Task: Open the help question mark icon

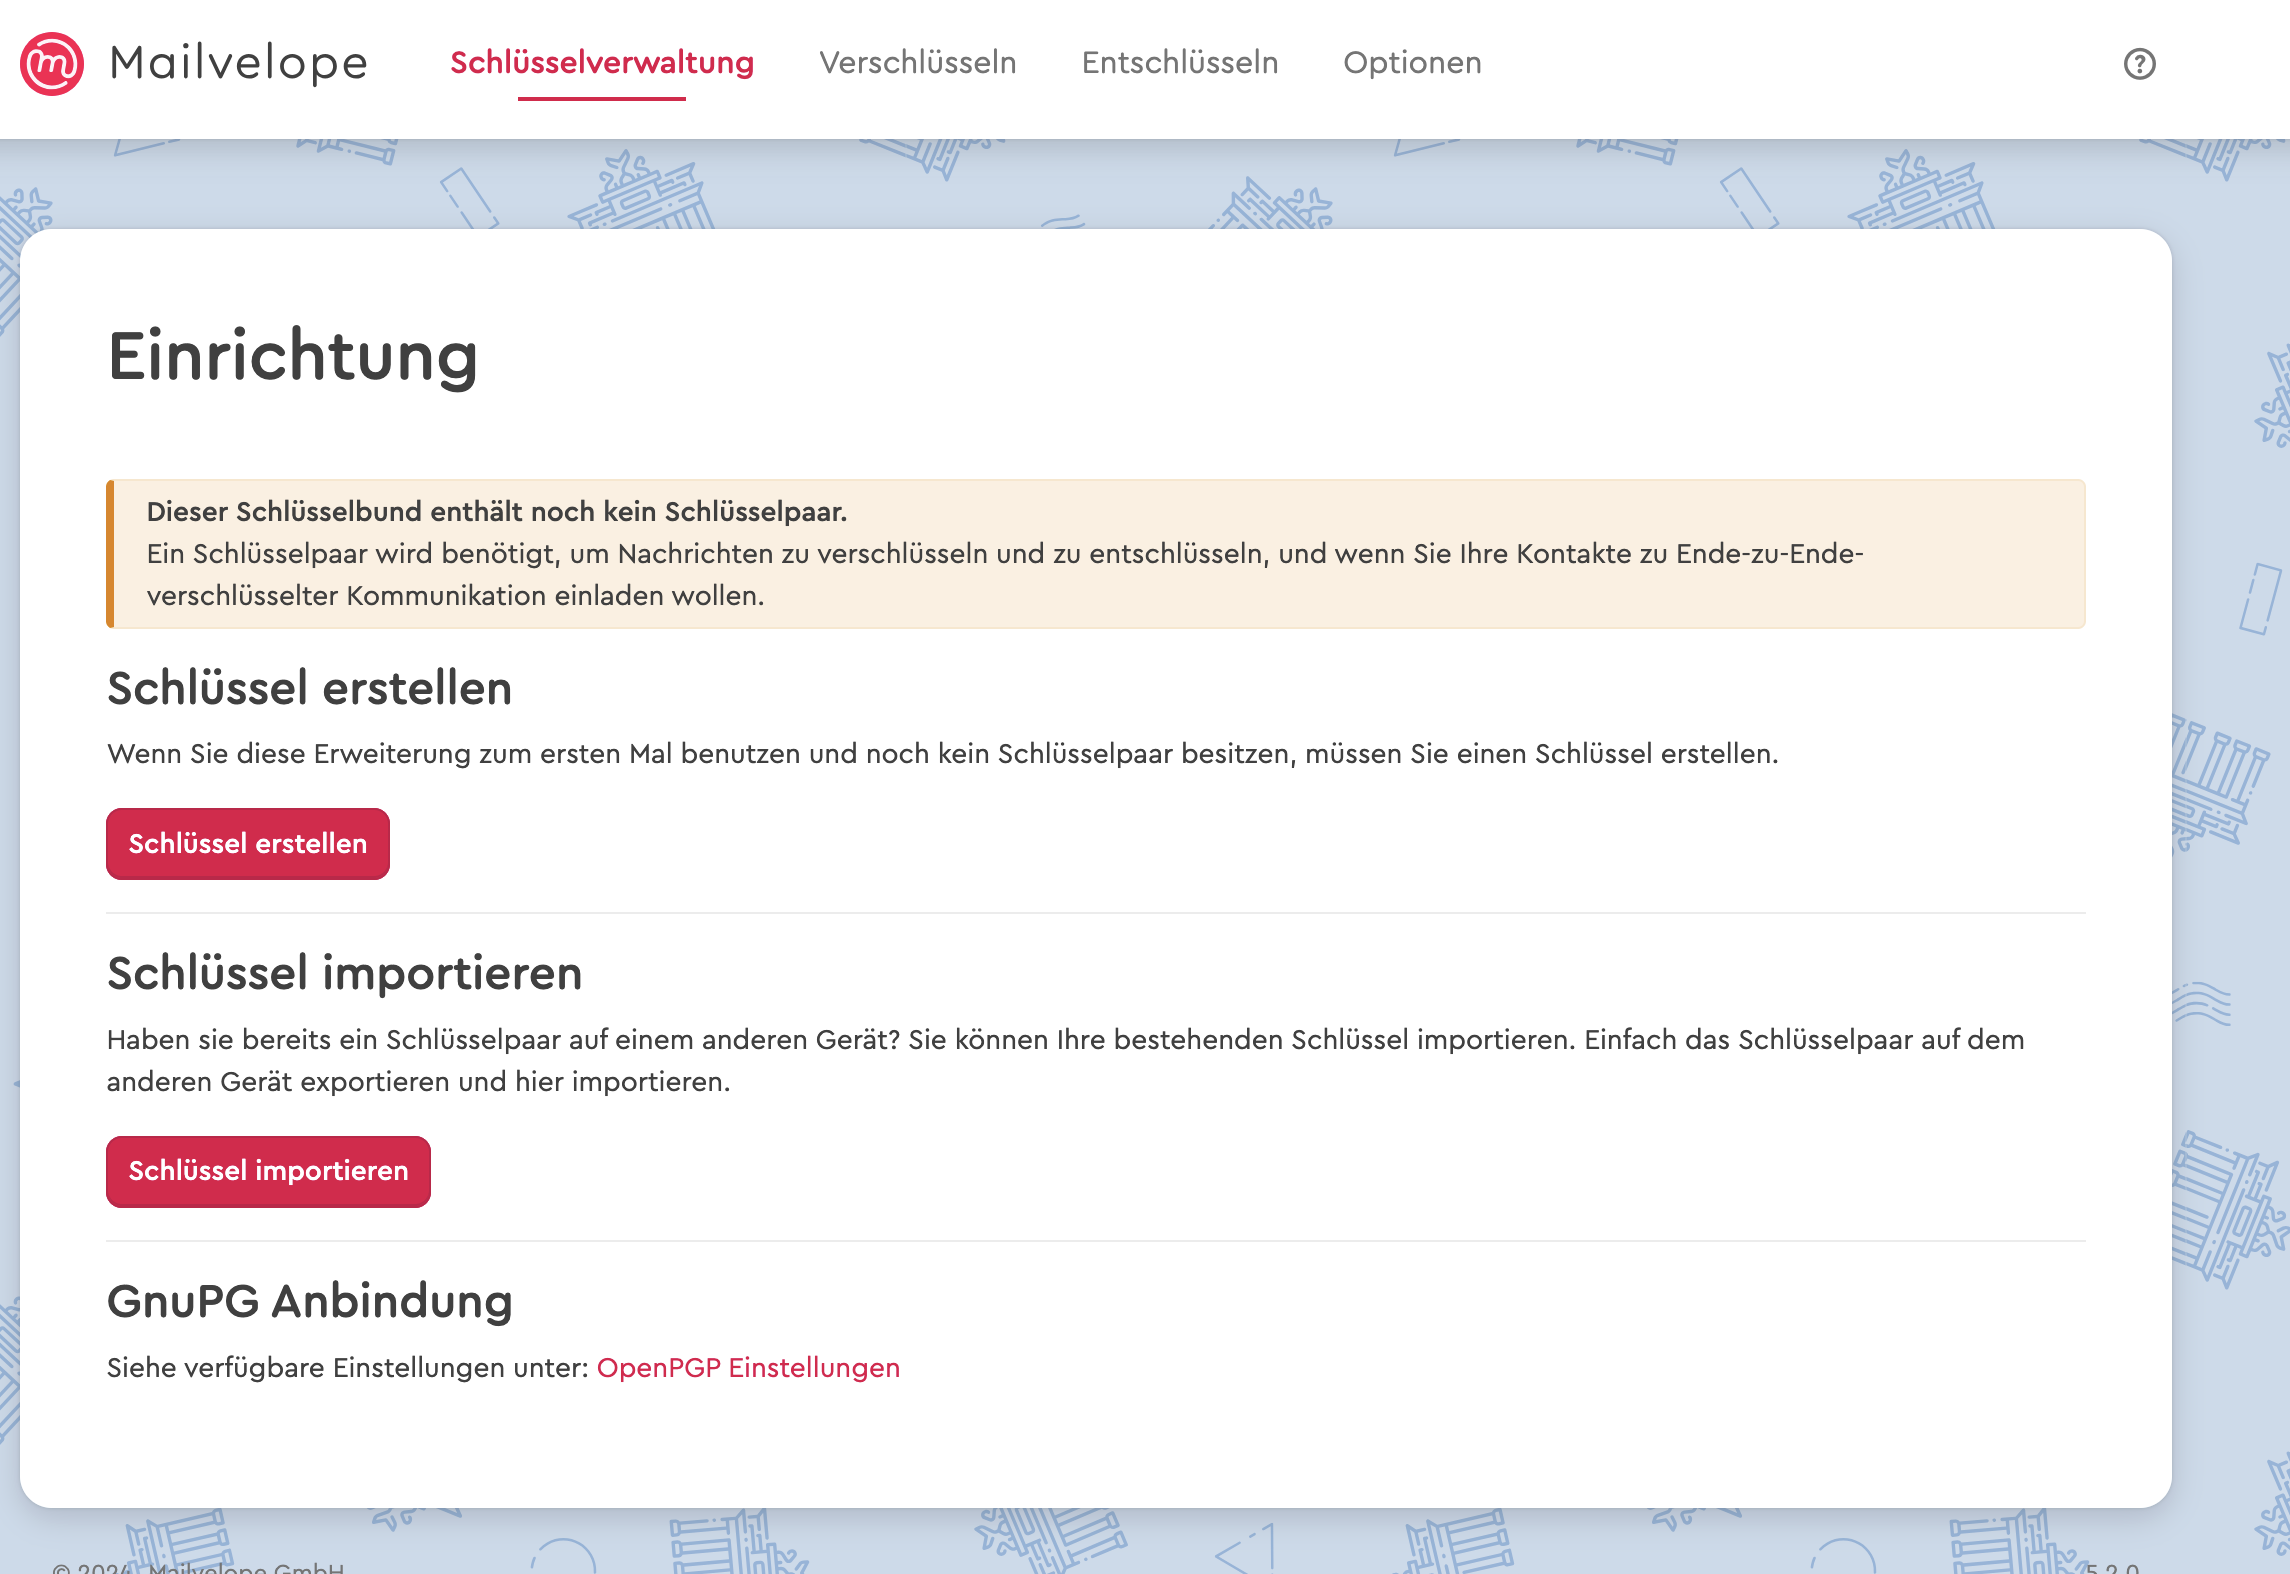Action: coord(2139,64)
